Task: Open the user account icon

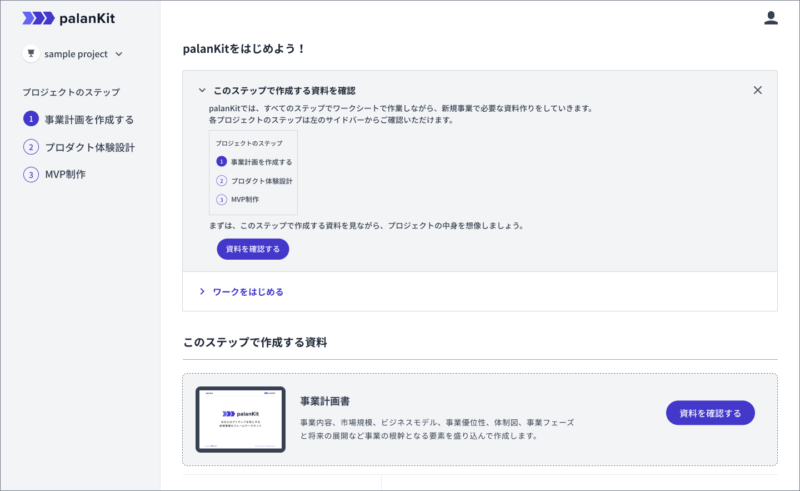Action: click(770, 18)
